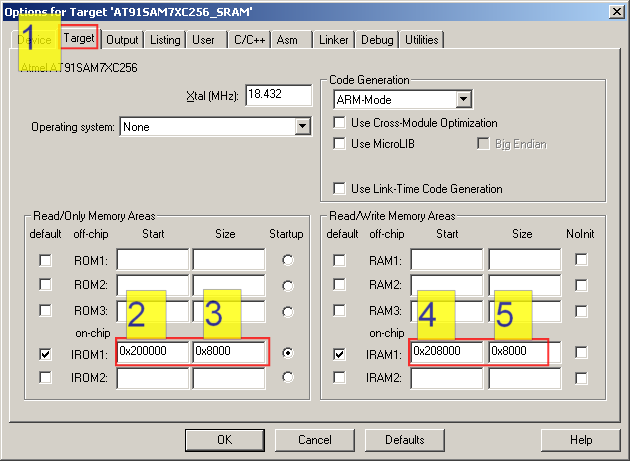Image resolution: width=630 pixels, height=461 pixels.
Task: Uncheck the IROM1 default checkbox
Action: (x=45, y=354)
